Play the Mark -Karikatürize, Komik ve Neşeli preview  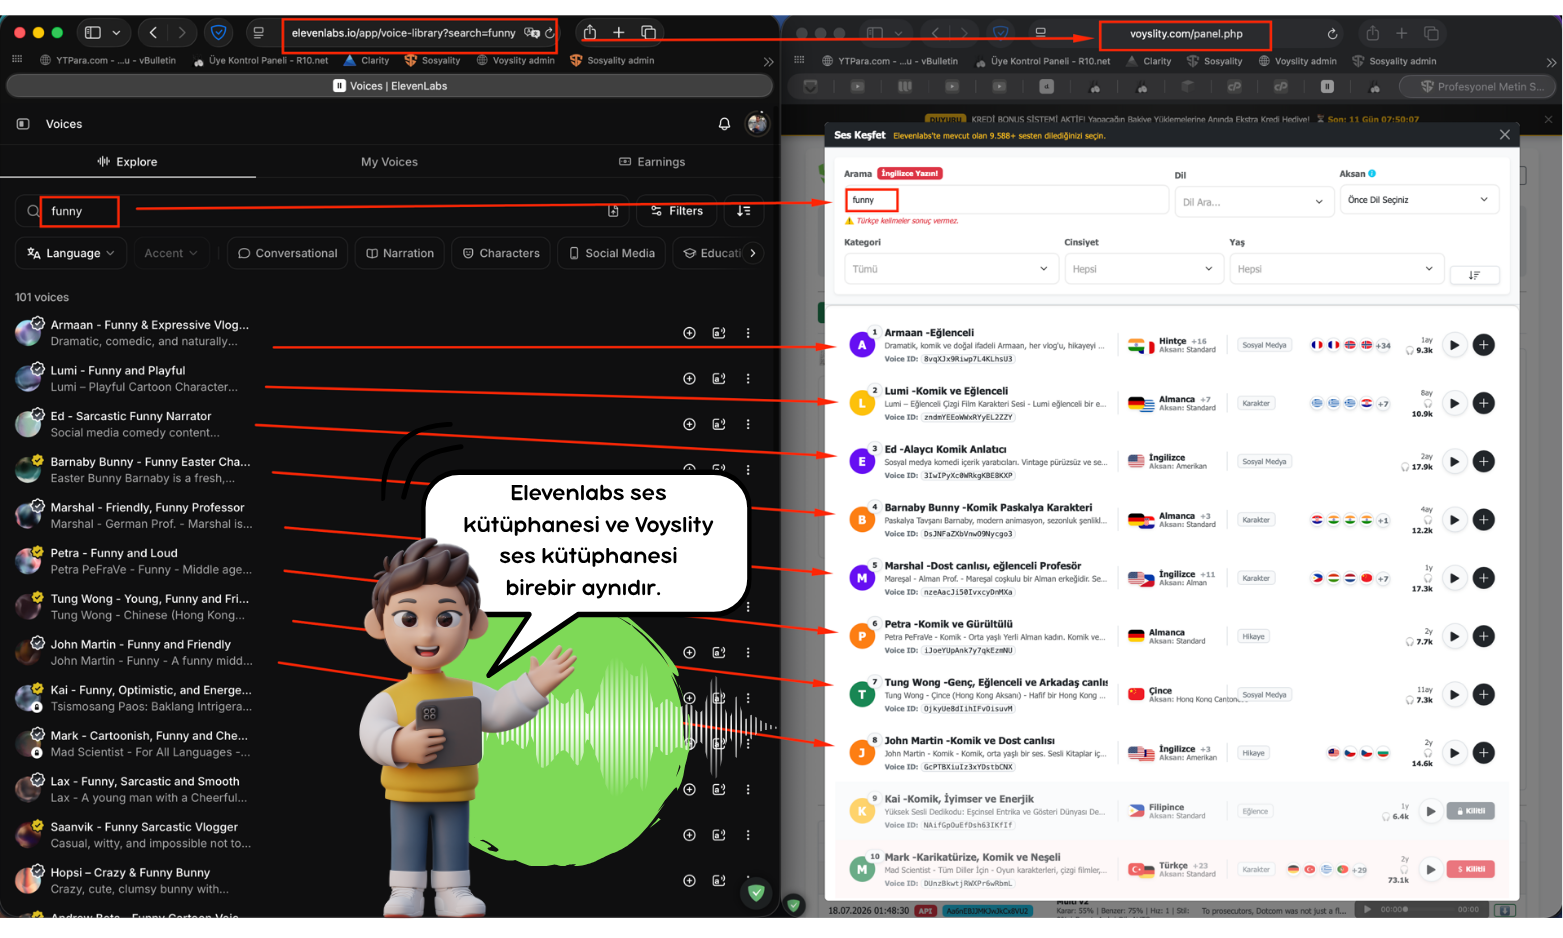[x=1431, y=869]
